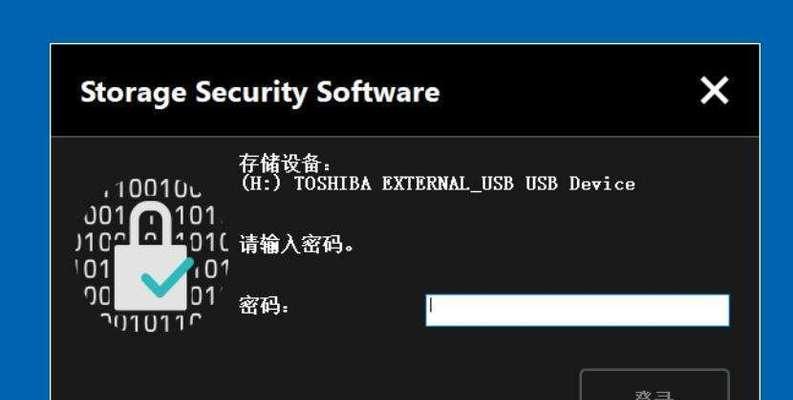Image resolution: width=793 pixels, height=400 pixels.
Task: Click the blue desktop background above the dialog
Action: [x=396, y=21]
